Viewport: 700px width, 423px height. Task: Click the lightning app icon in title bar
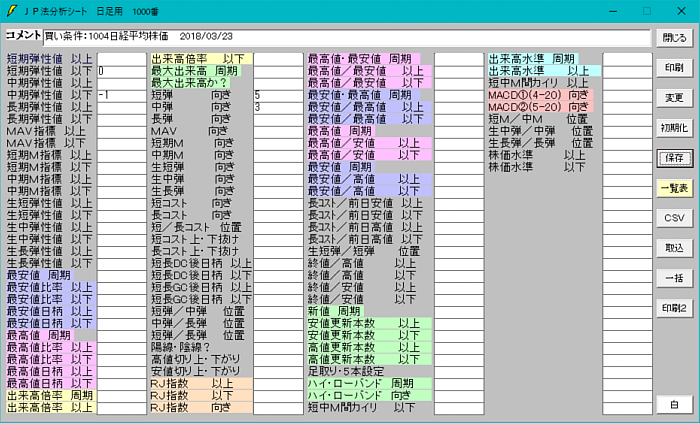11,11
